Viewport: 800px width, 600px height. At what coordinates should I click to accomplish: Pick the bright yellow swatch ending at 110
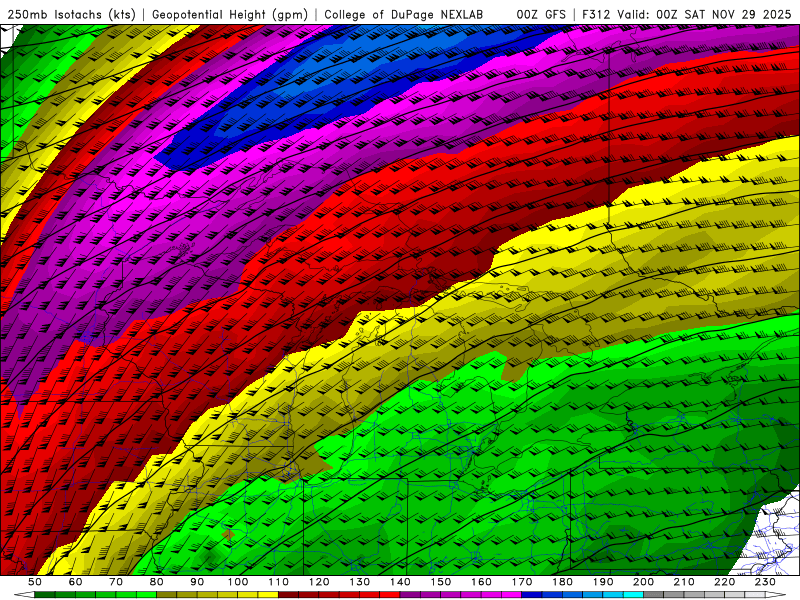[x=268, y=594]
